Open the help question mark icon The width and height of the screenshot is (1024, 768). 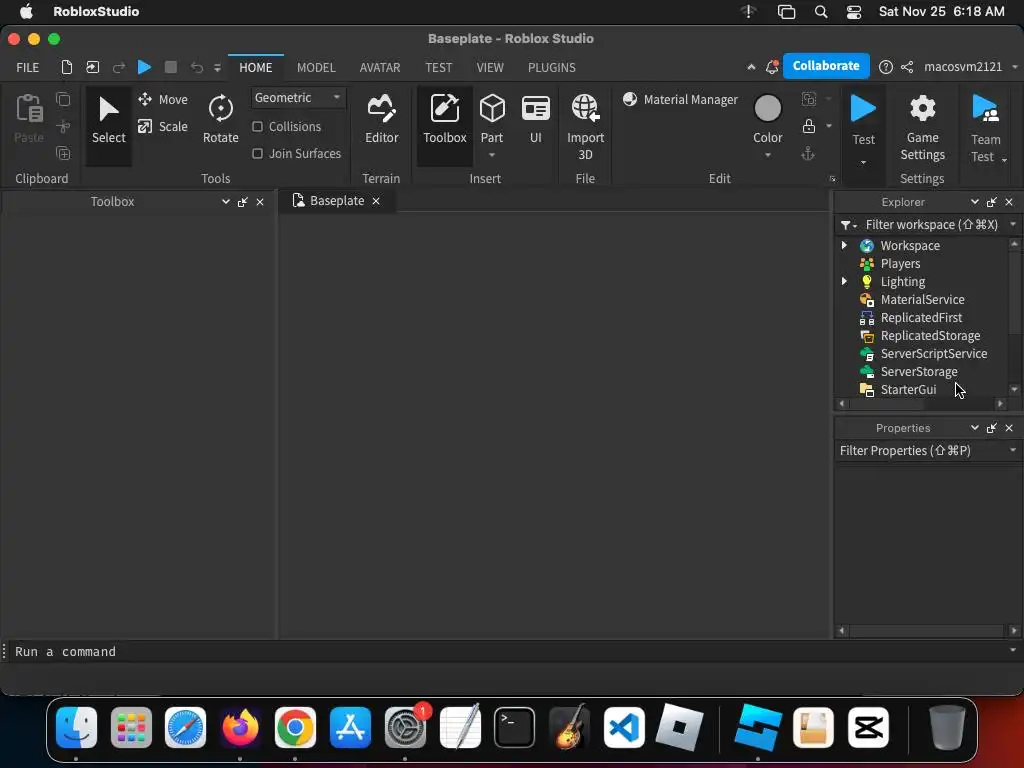(x=886, y=67)
